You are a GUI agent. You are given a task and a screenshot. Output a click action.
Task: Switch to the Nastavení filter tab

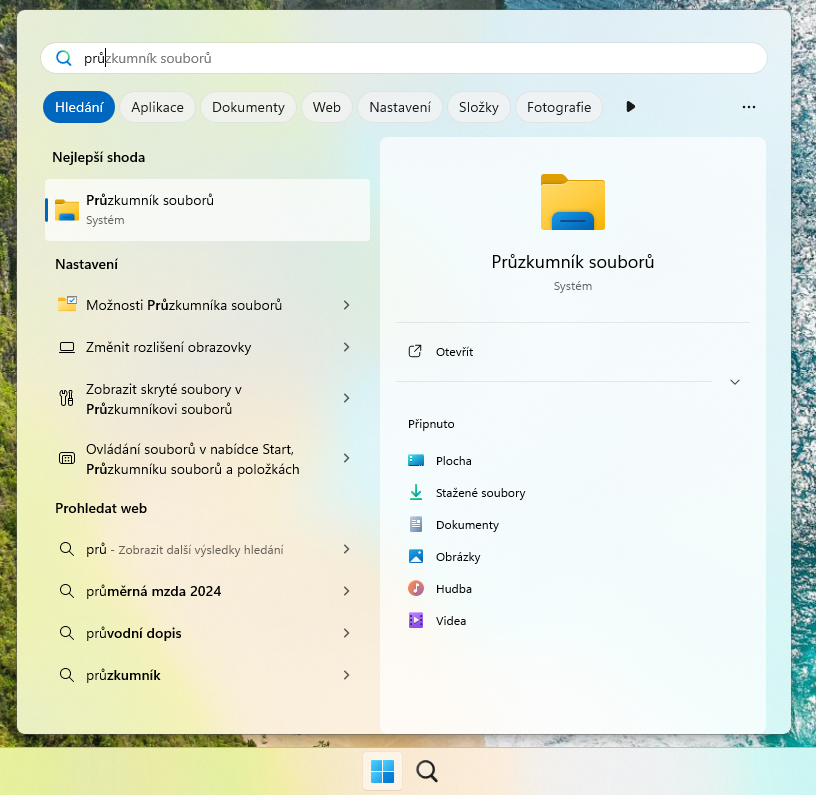[400, 107]
